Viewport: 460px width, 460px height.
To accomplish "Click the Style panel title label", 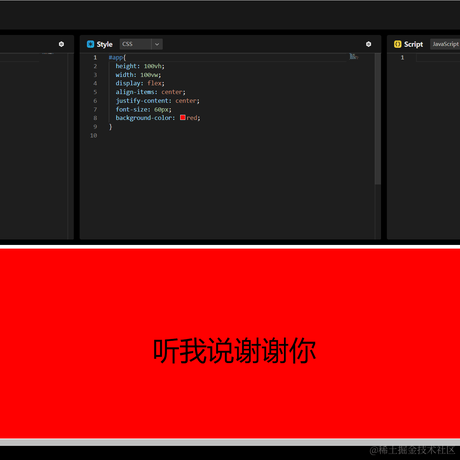I will point(105,44).
